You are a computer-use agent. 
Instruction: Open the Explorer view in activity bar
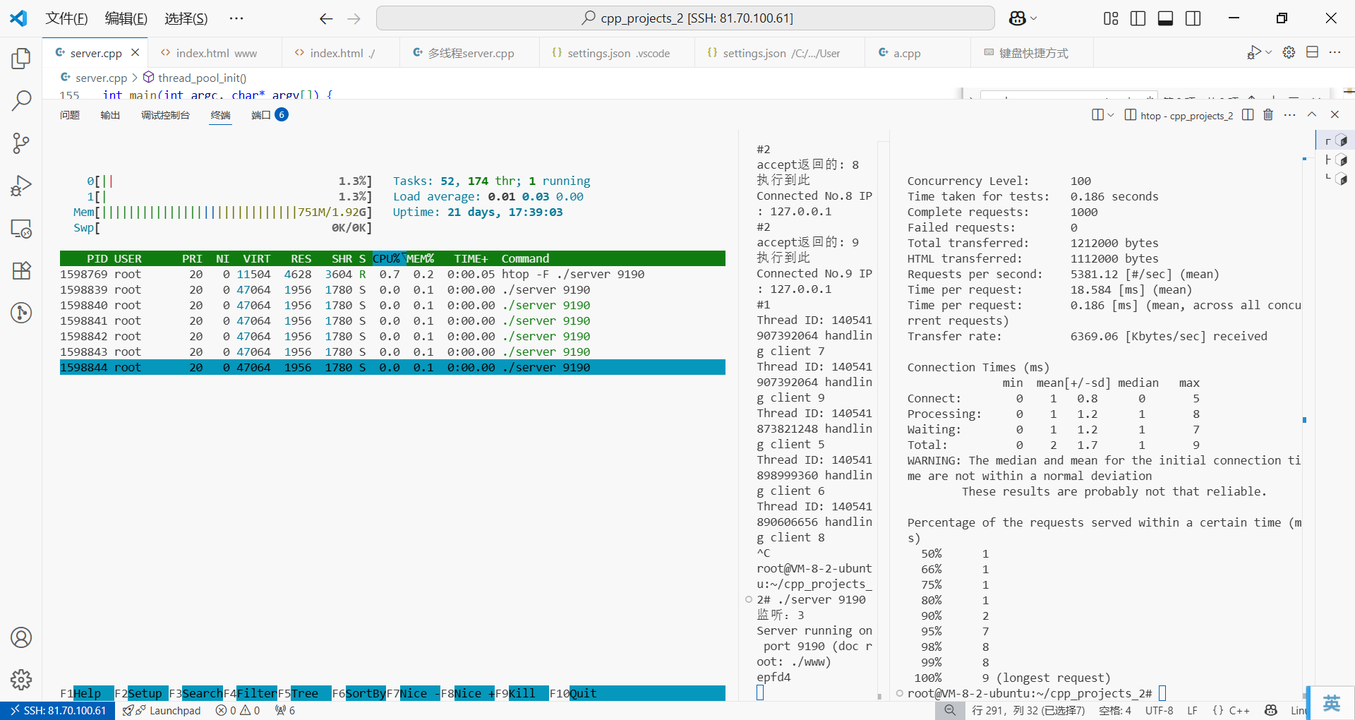21,58
